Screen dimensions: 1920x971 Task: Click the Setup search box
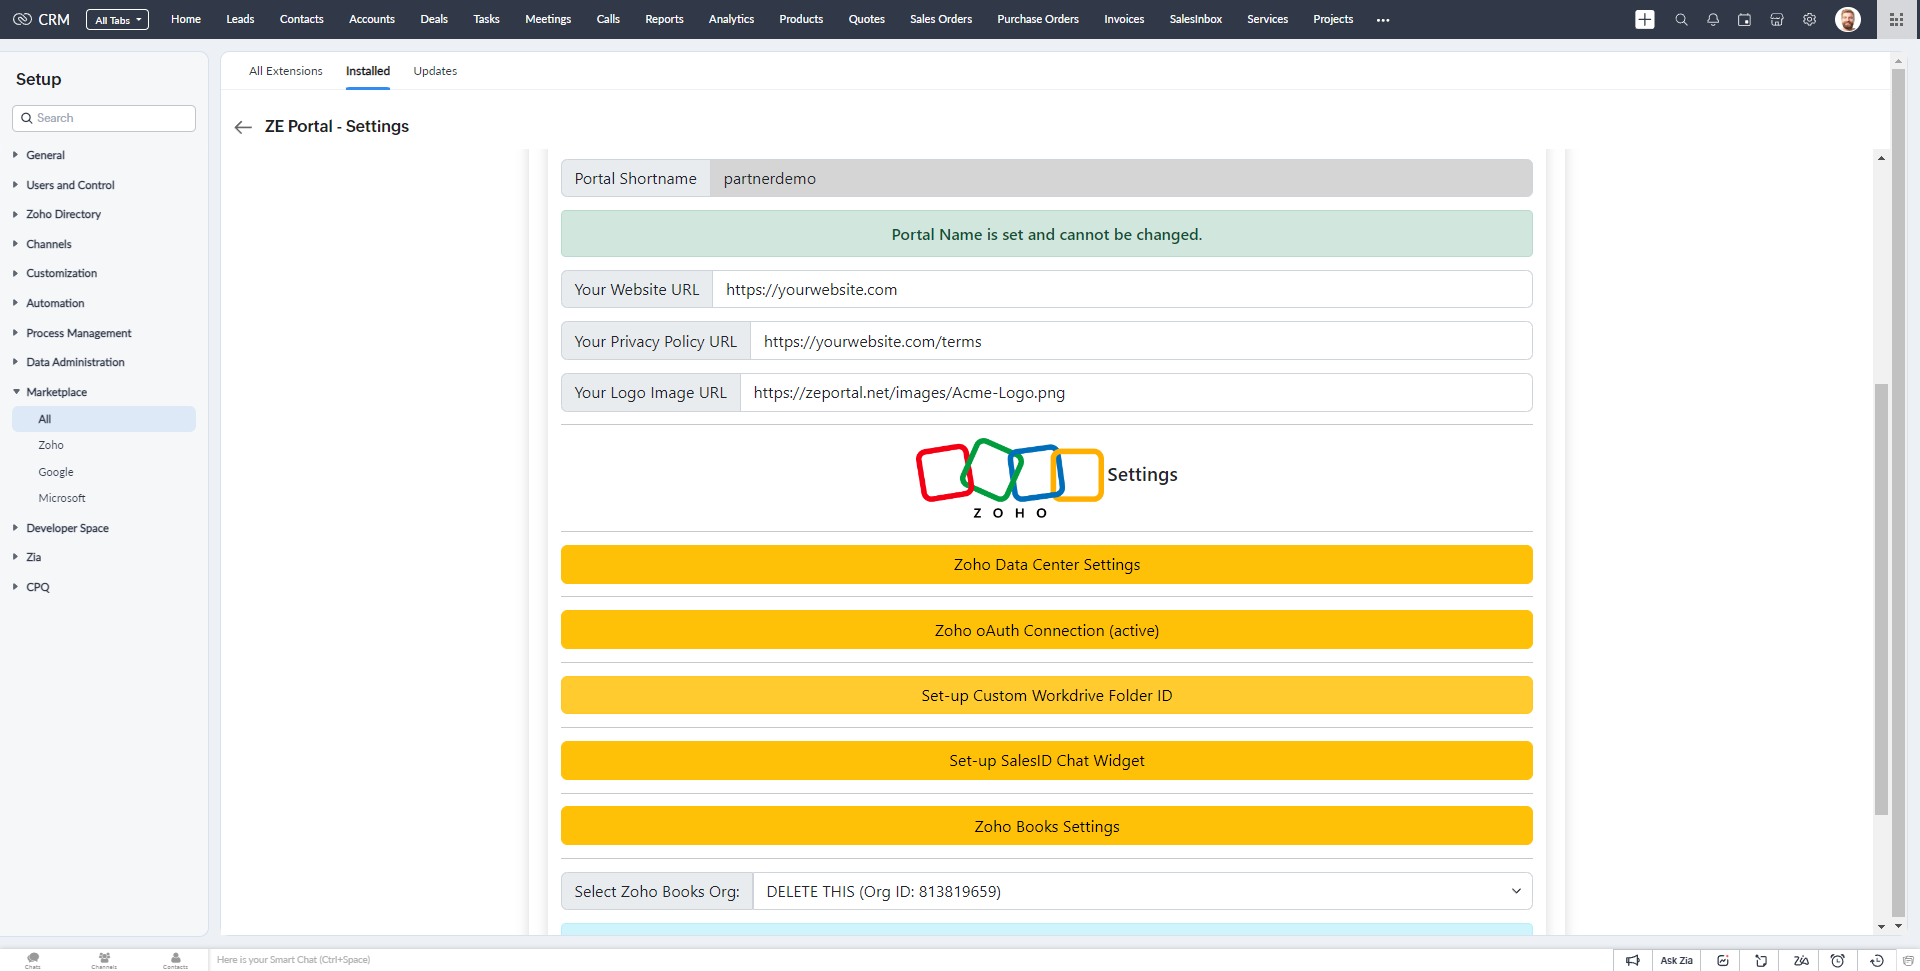pyautogui.click(x=104, y=118)
